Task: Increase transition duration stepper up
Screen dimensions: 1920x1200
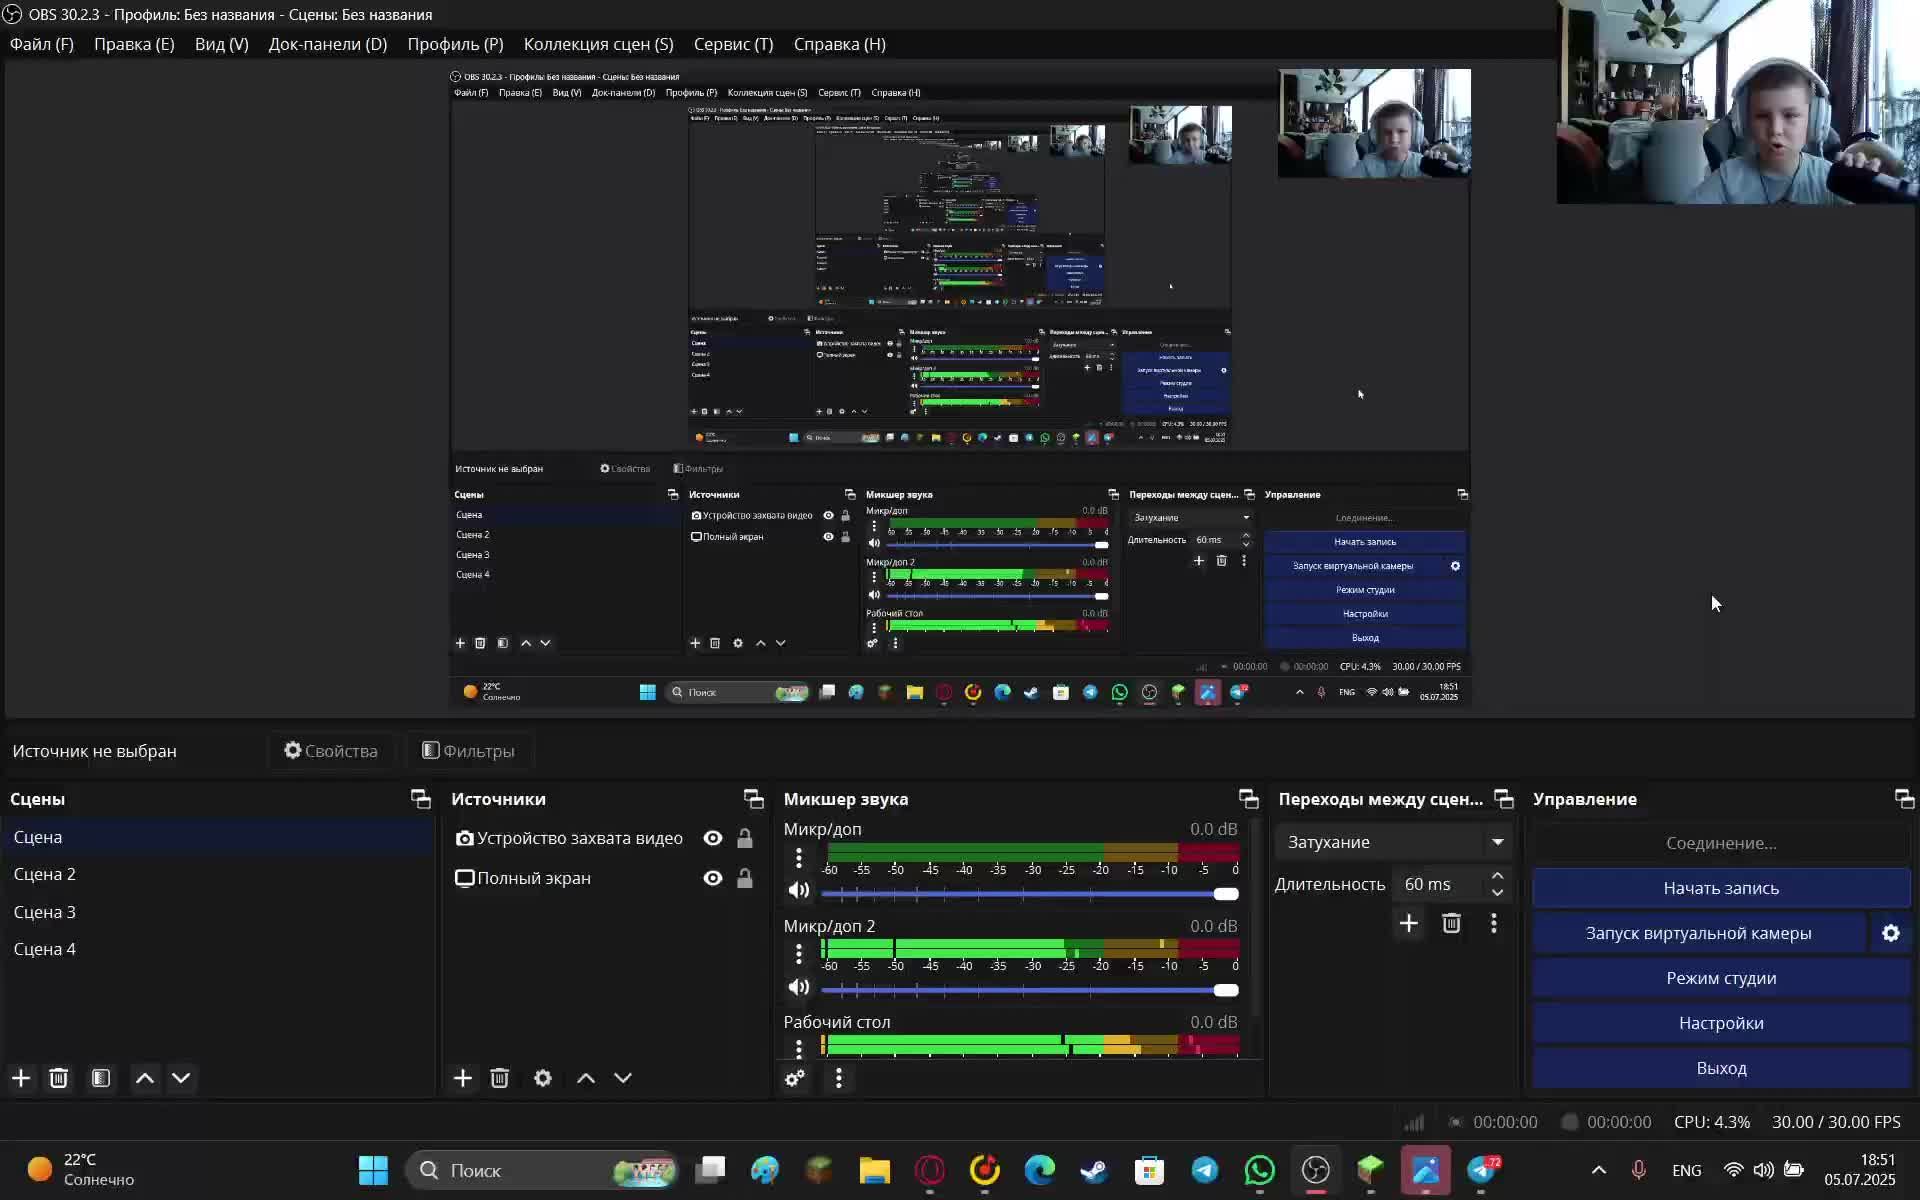Action: pos(1497,876)
